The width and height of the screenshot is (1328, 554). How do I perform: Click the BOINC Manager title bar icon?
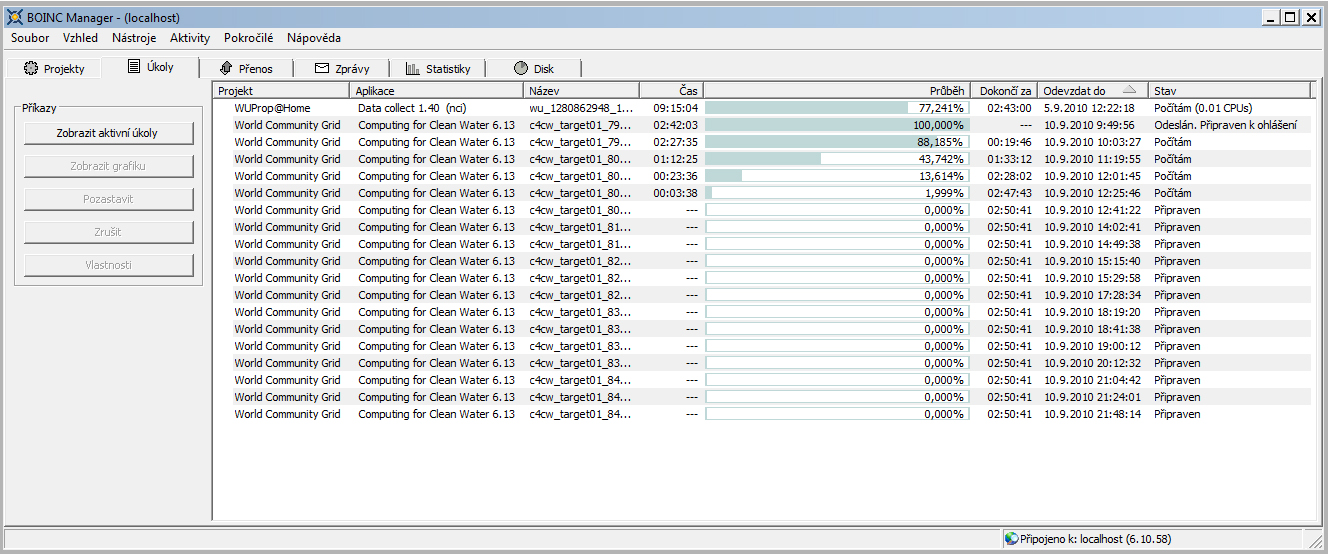[x=13, y=17]
